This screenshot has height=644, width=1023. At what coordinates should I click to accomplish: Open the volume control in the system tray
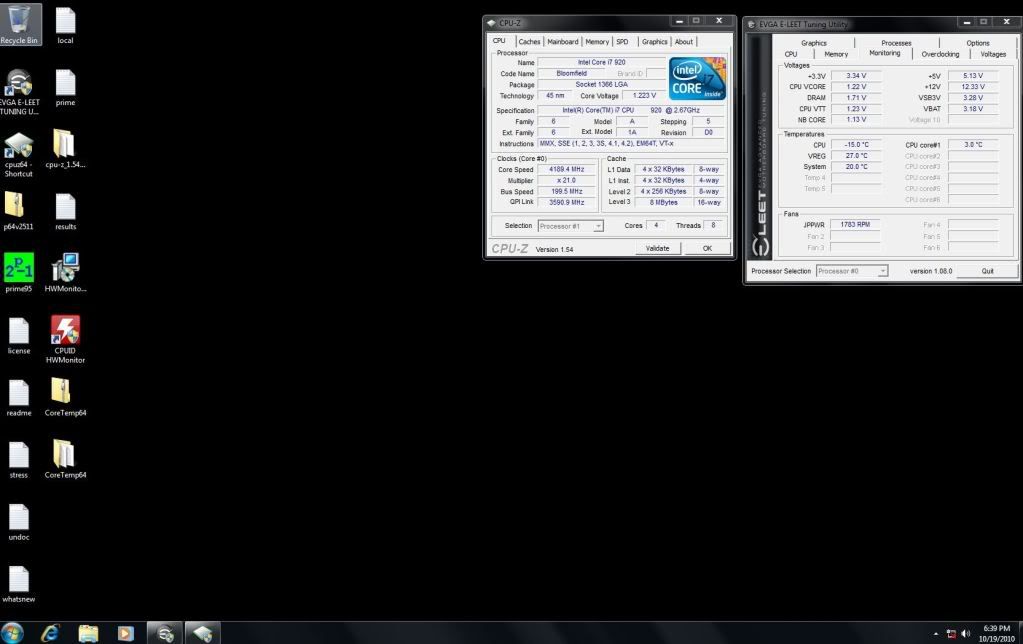966,634
